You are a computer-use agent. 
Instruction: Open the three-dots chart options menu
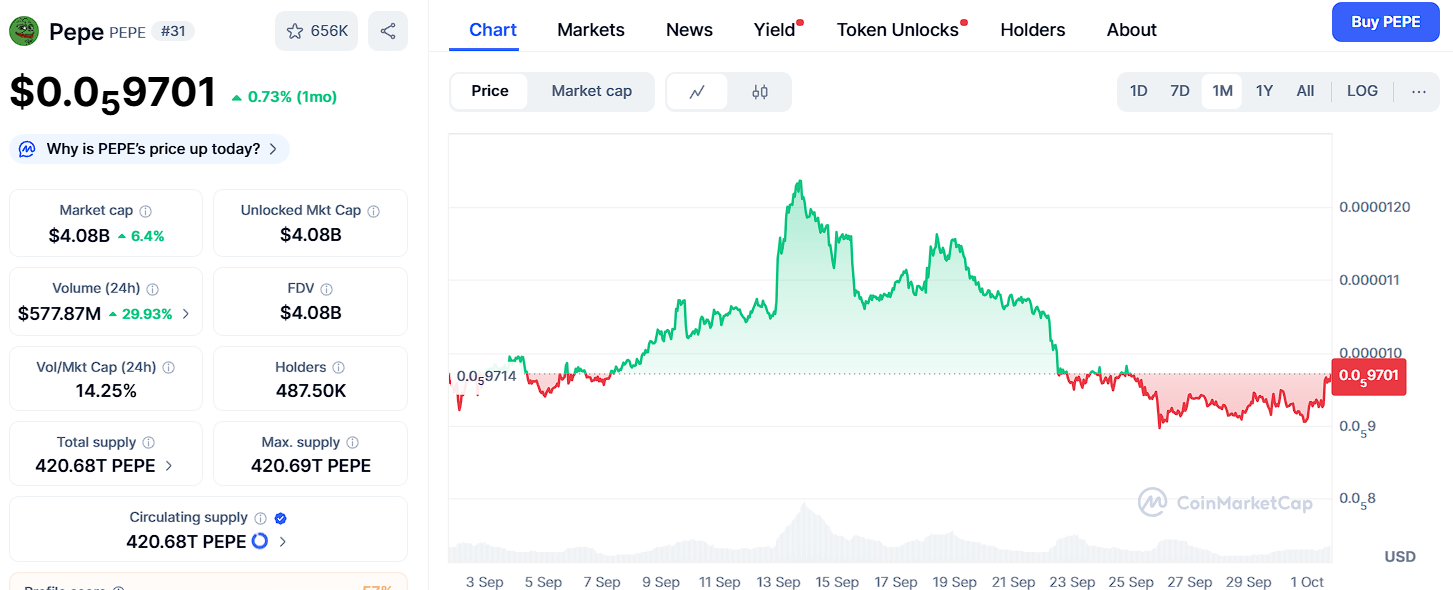[1419, 91]
